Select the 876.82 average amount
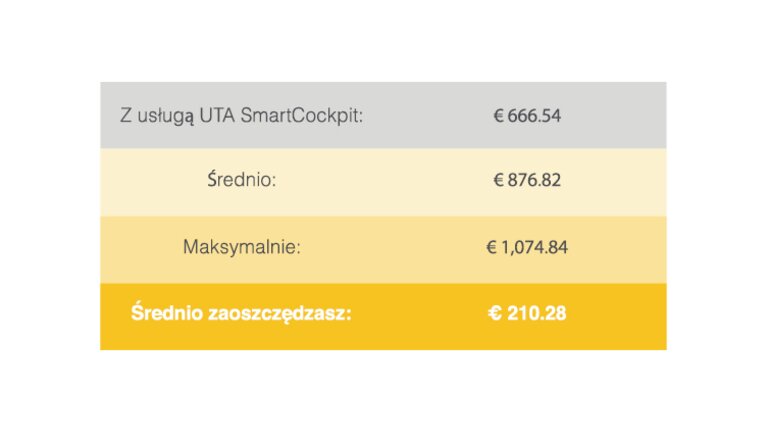768x432 pixels. coord(534,180)
